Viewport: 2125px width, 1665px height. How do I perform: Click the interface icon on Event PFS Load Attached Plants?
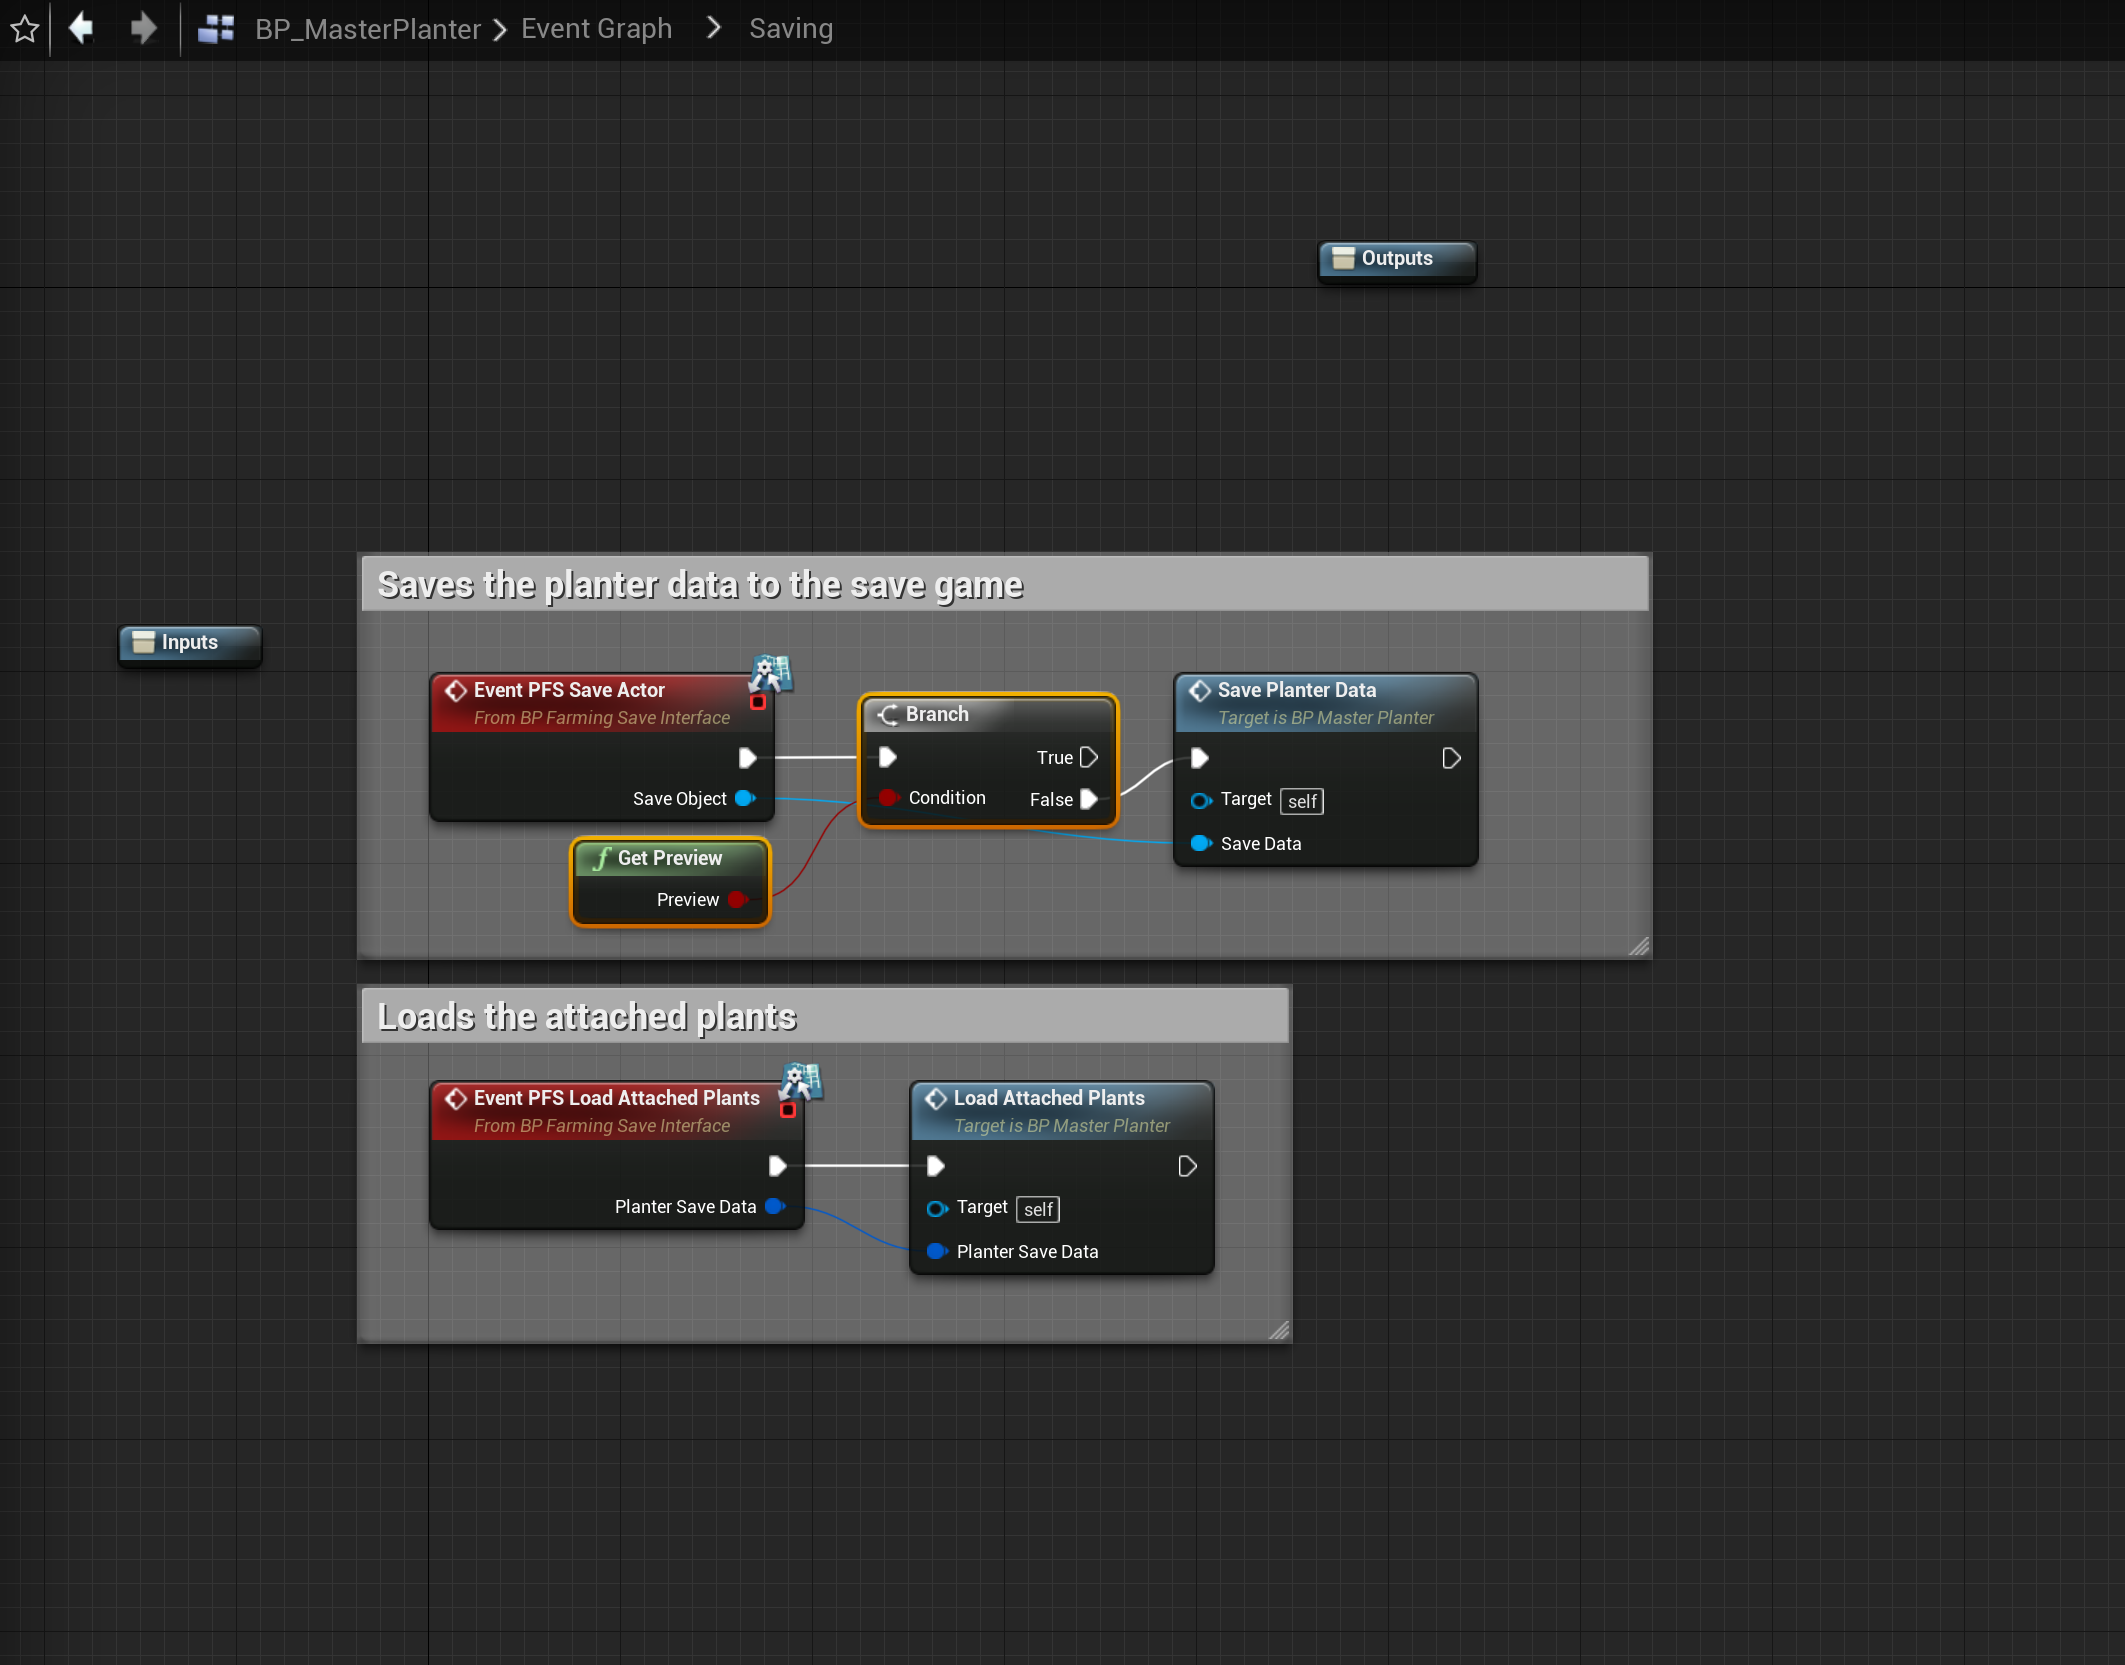801,1082
